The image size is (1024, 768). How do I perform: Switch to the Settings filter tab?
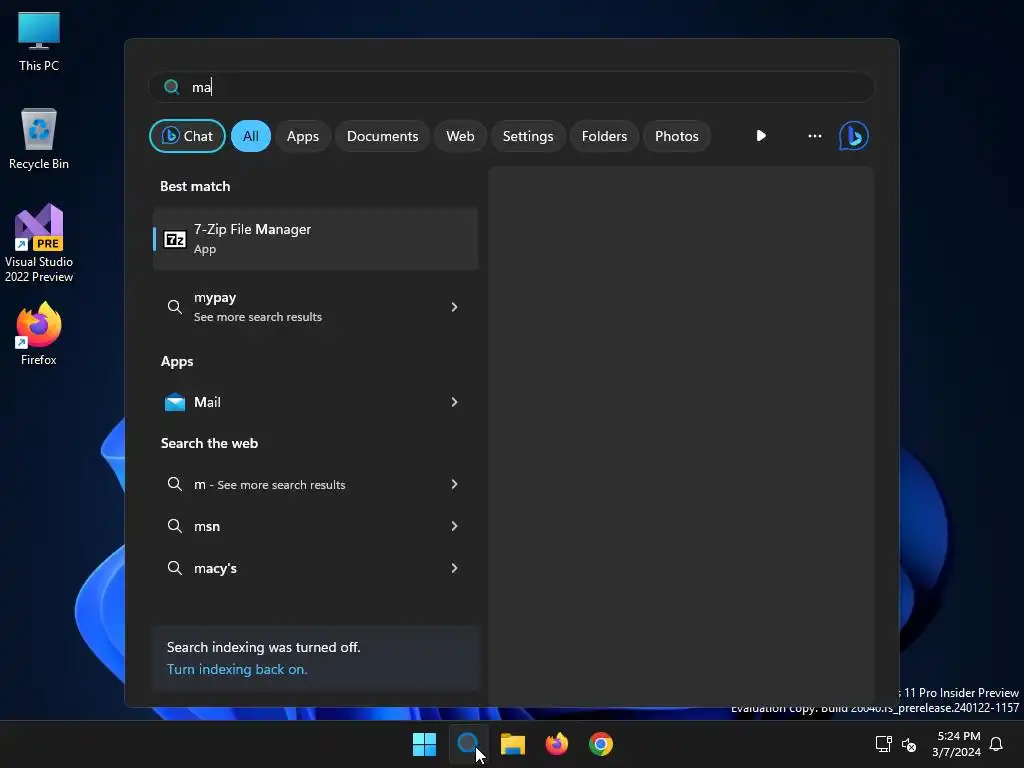(x=528, y=136)
